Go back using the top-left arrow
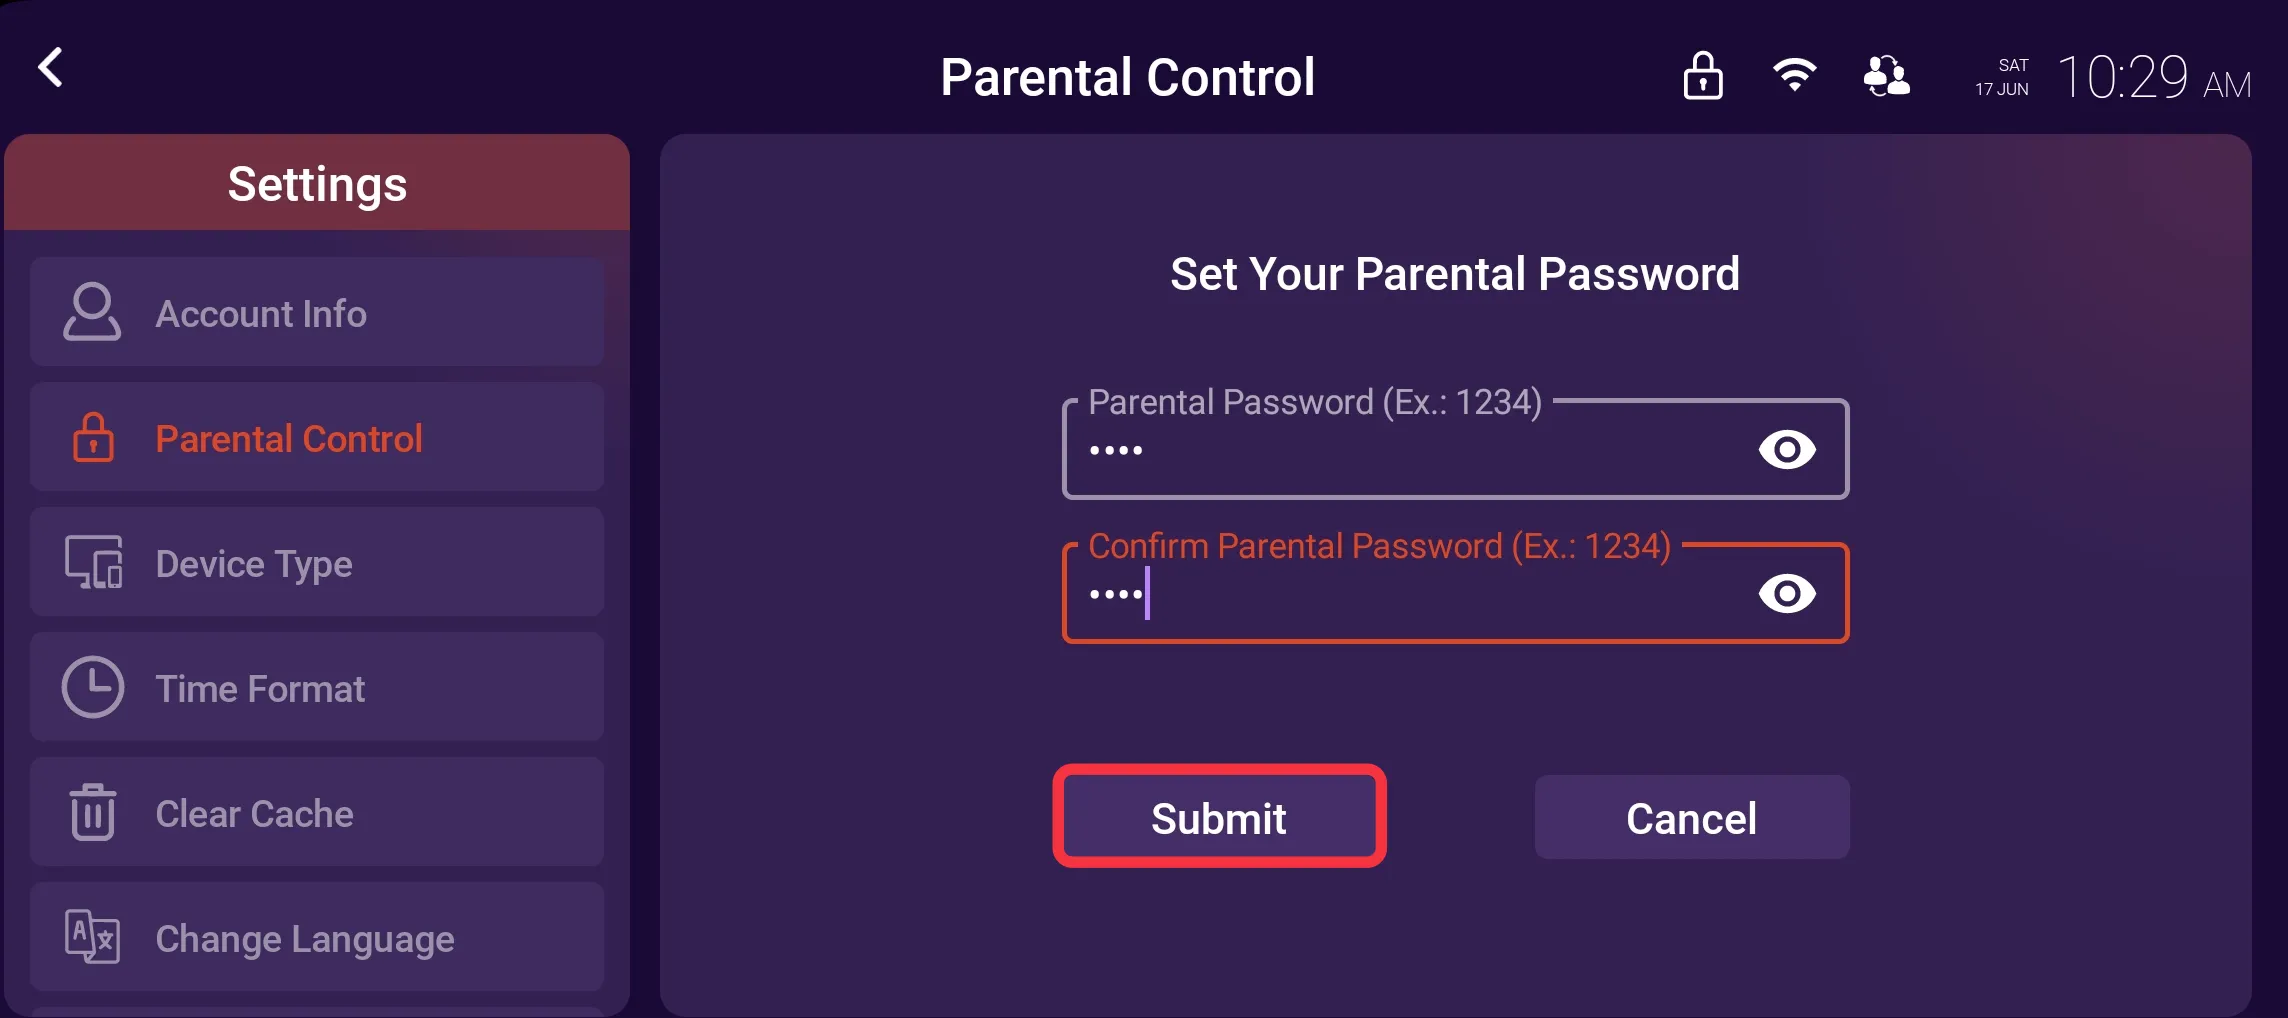The width and height of the screenshot is (2288, 1018). [x=50, y=68]
